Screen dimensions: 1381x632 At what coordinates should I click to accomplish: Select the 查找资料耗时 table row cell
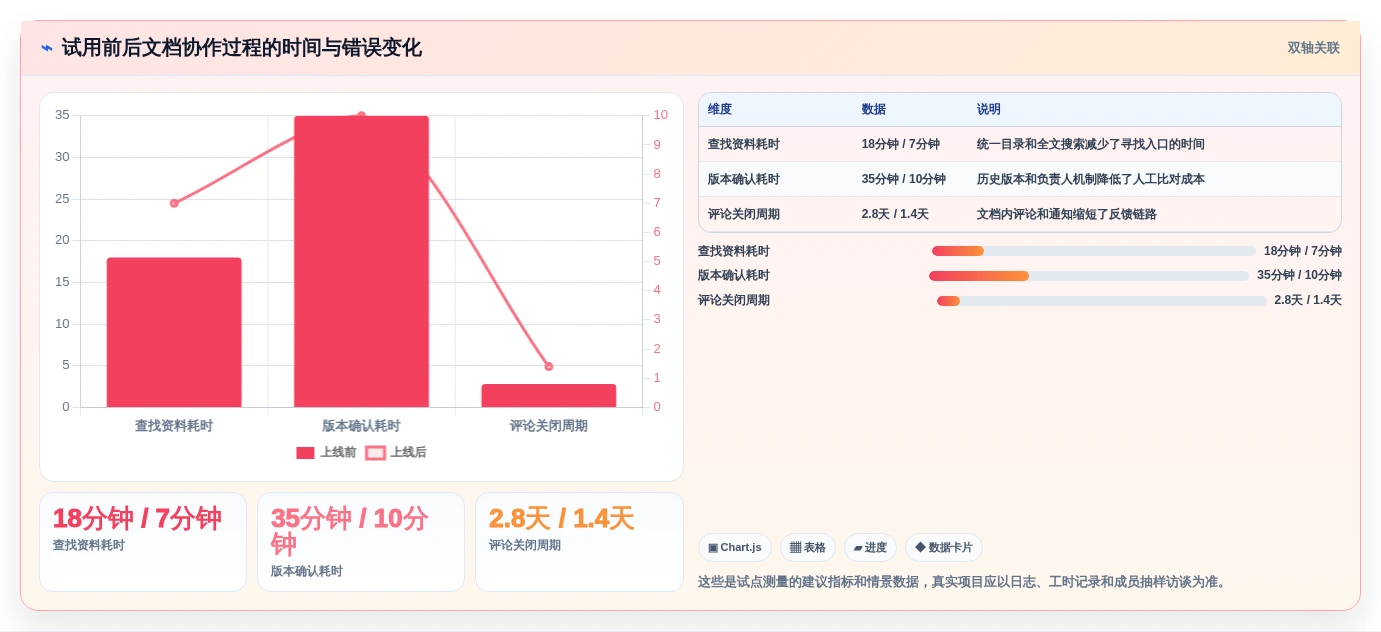click(743, 144)
